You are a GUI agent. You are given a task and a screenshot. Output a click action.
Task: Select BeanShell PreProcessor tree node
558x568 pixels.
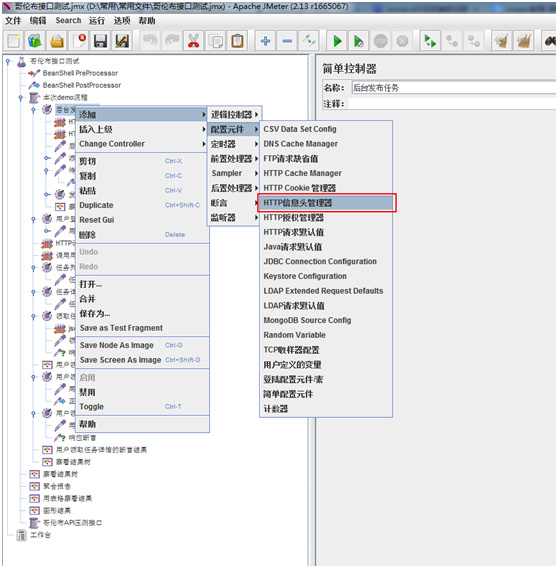[x=80, y=73]
